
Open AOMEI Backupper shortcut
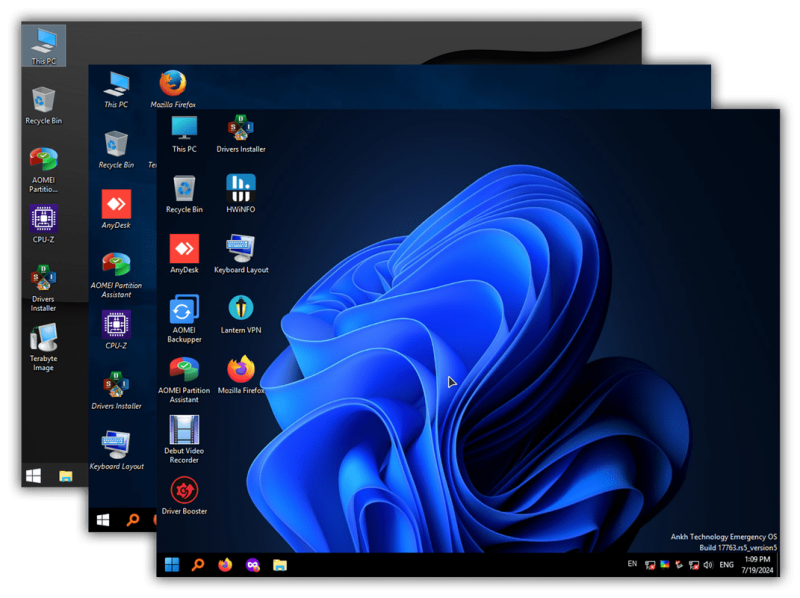point(184,310)
